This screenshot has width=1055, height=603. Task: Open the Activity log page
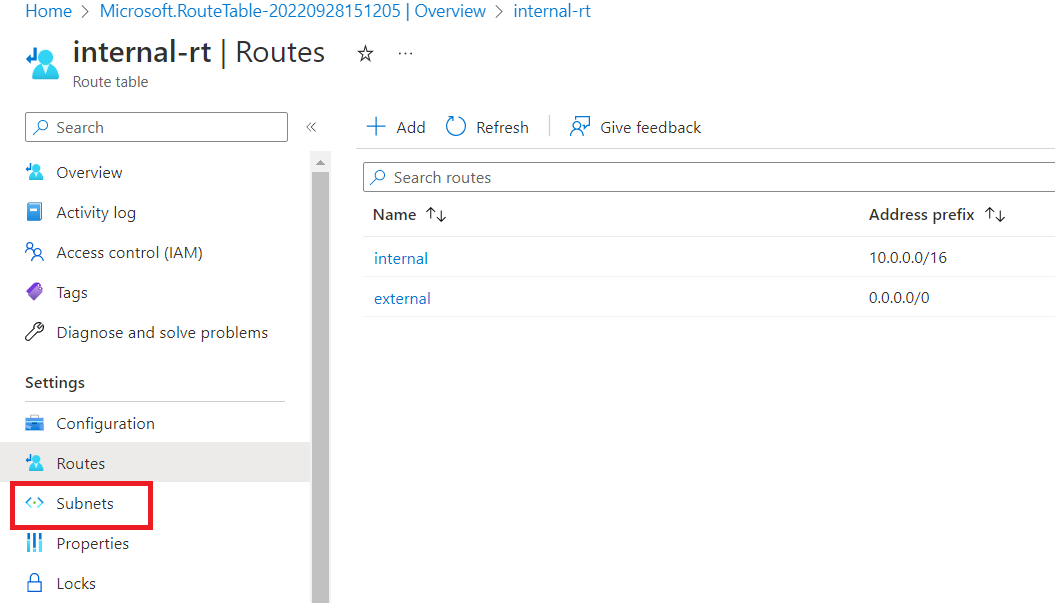[x=95, y=212]
